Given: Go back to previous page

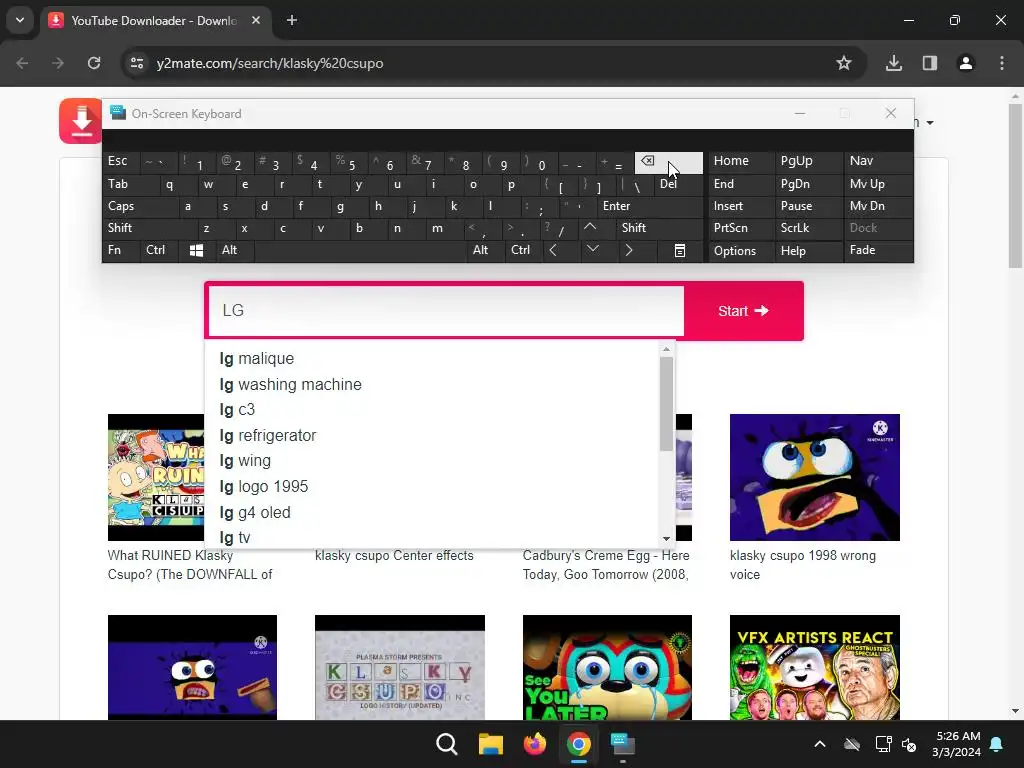Looking at the screenshot, I should (22, 63).
